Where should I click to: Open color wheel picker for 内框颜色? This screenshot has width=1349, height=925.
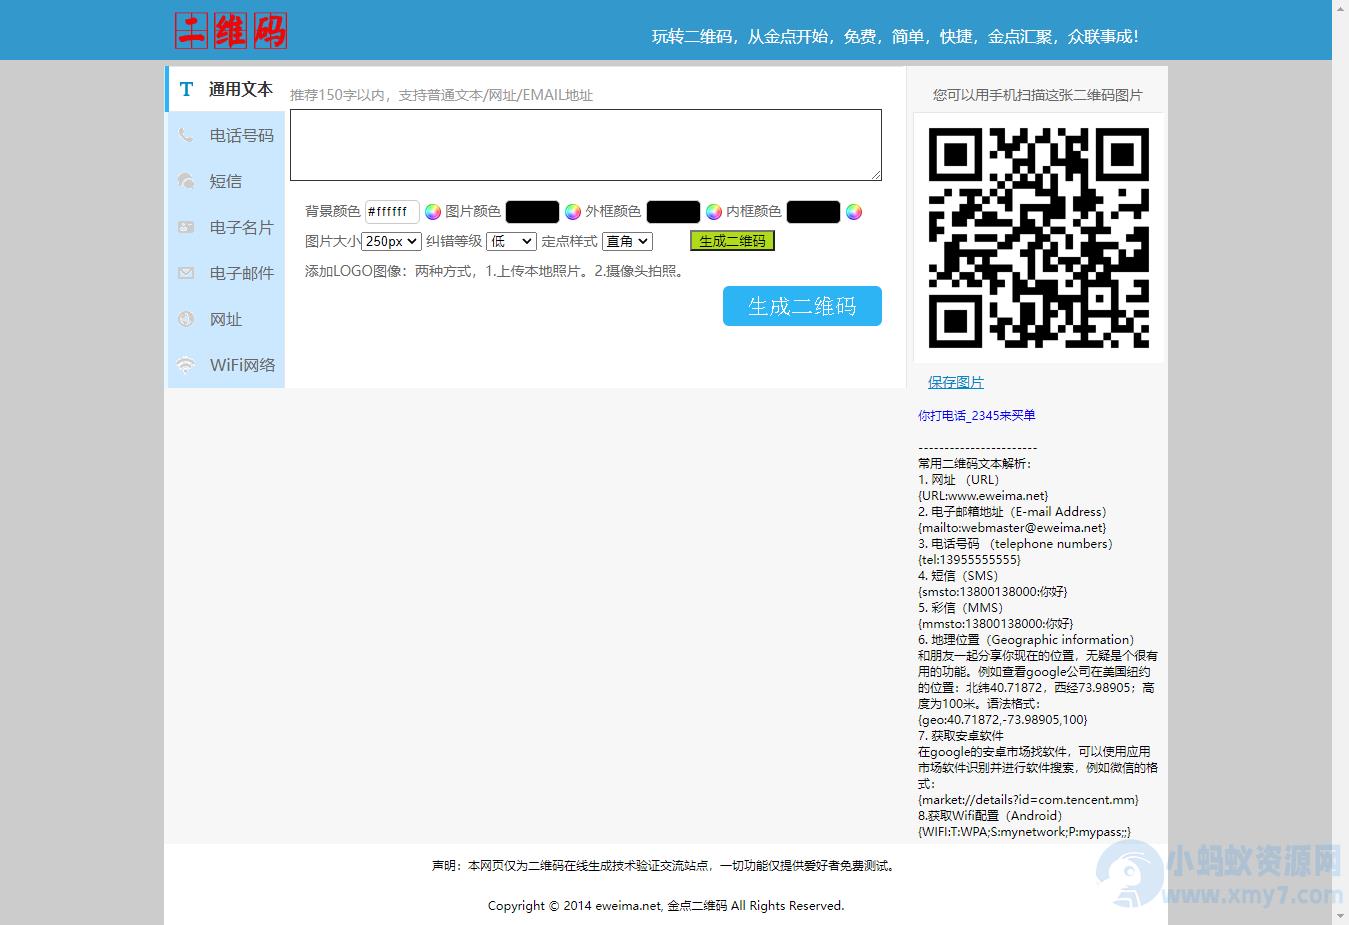[x=854, y=212]
